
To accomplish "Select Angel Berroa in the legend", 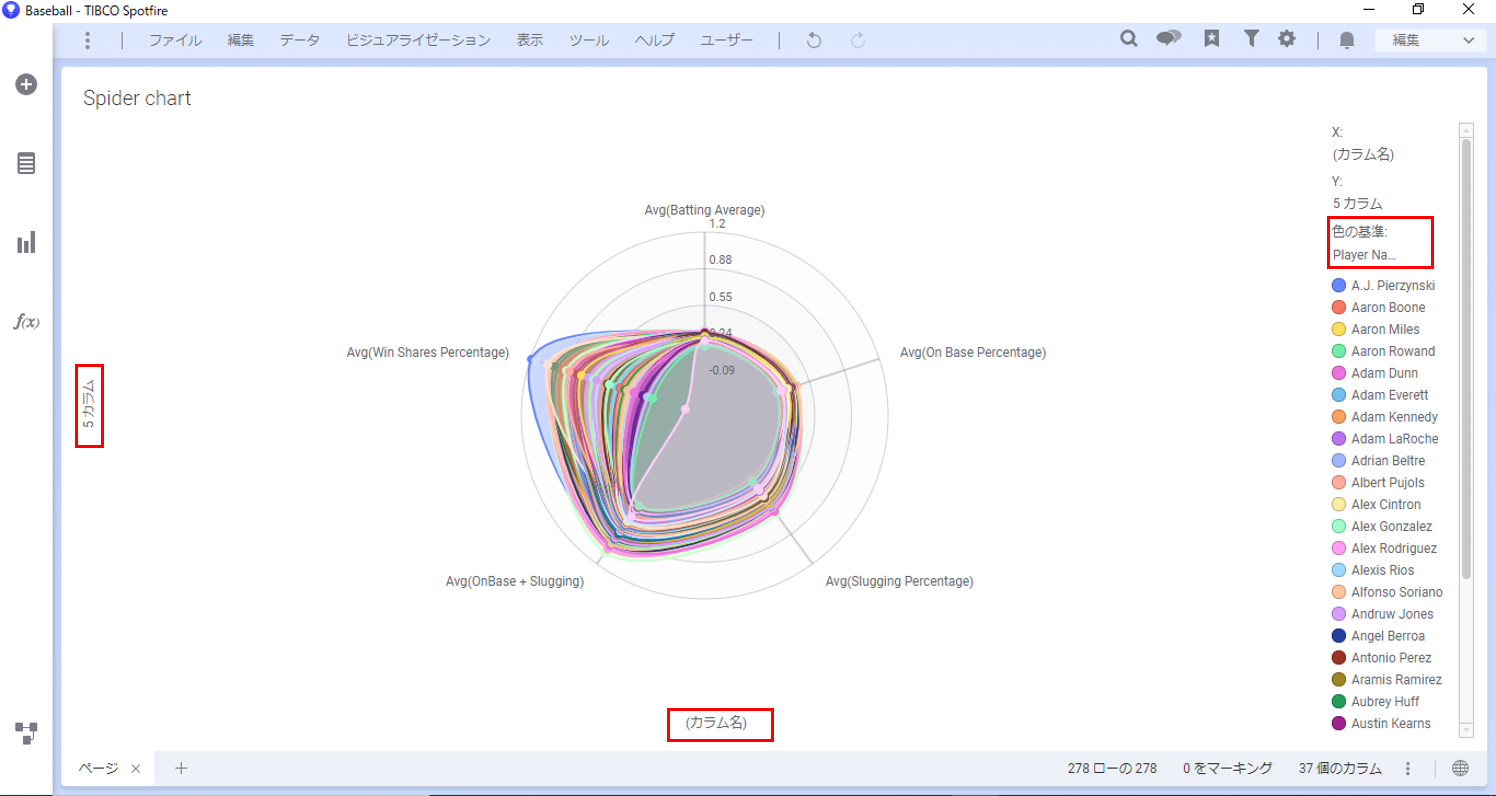I will pyautogui.click(x=1388, y=636).
